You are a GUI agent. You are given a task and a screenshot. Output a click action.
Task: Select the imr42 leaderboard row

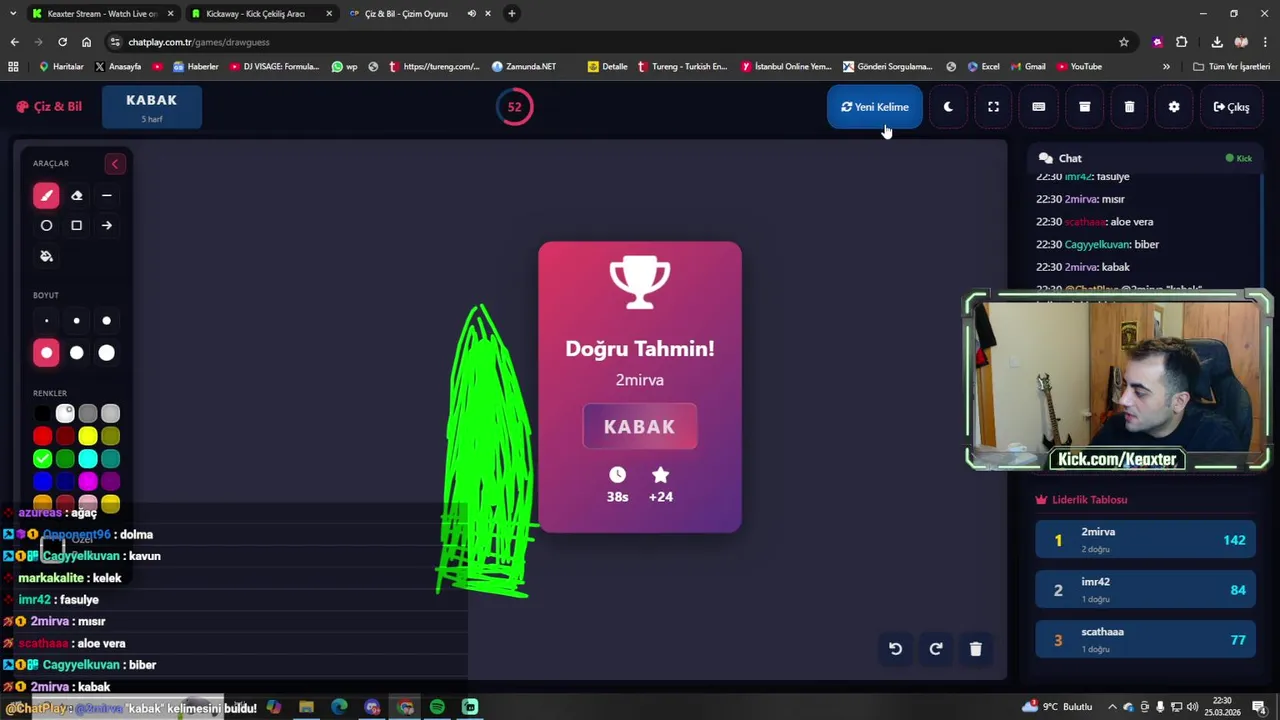tap(1146, 590)
